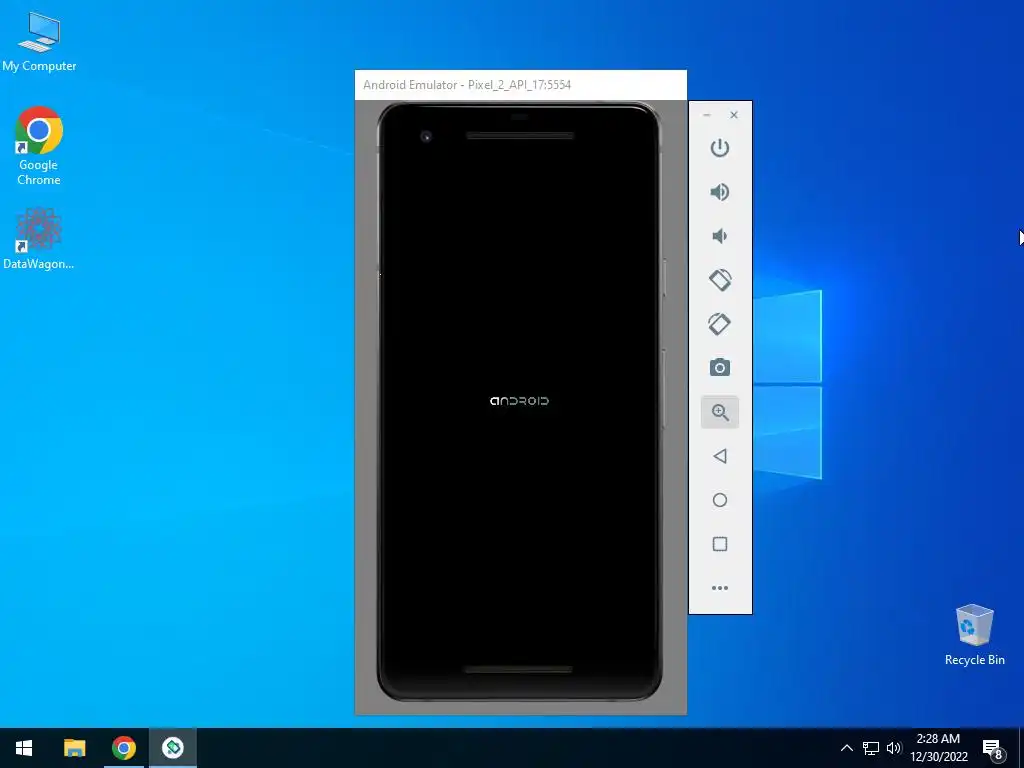The height and width of the screenshot is (768, 1024).
Task: Lower volume with the volume down icon
Action: pos(720,236)
